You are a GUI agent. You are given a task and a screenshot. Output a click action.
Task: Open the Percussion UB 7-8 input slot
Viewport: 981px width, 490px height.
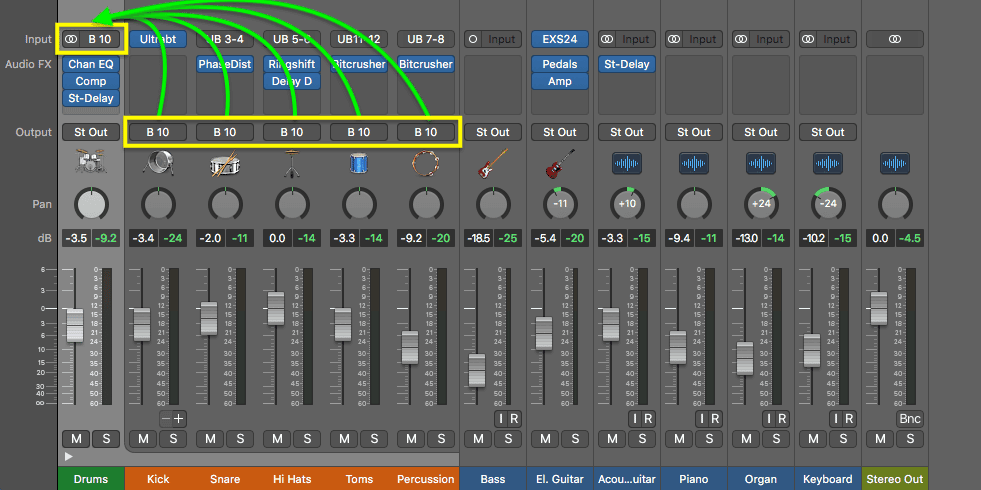pyautogui.click(x=425, y=39)
